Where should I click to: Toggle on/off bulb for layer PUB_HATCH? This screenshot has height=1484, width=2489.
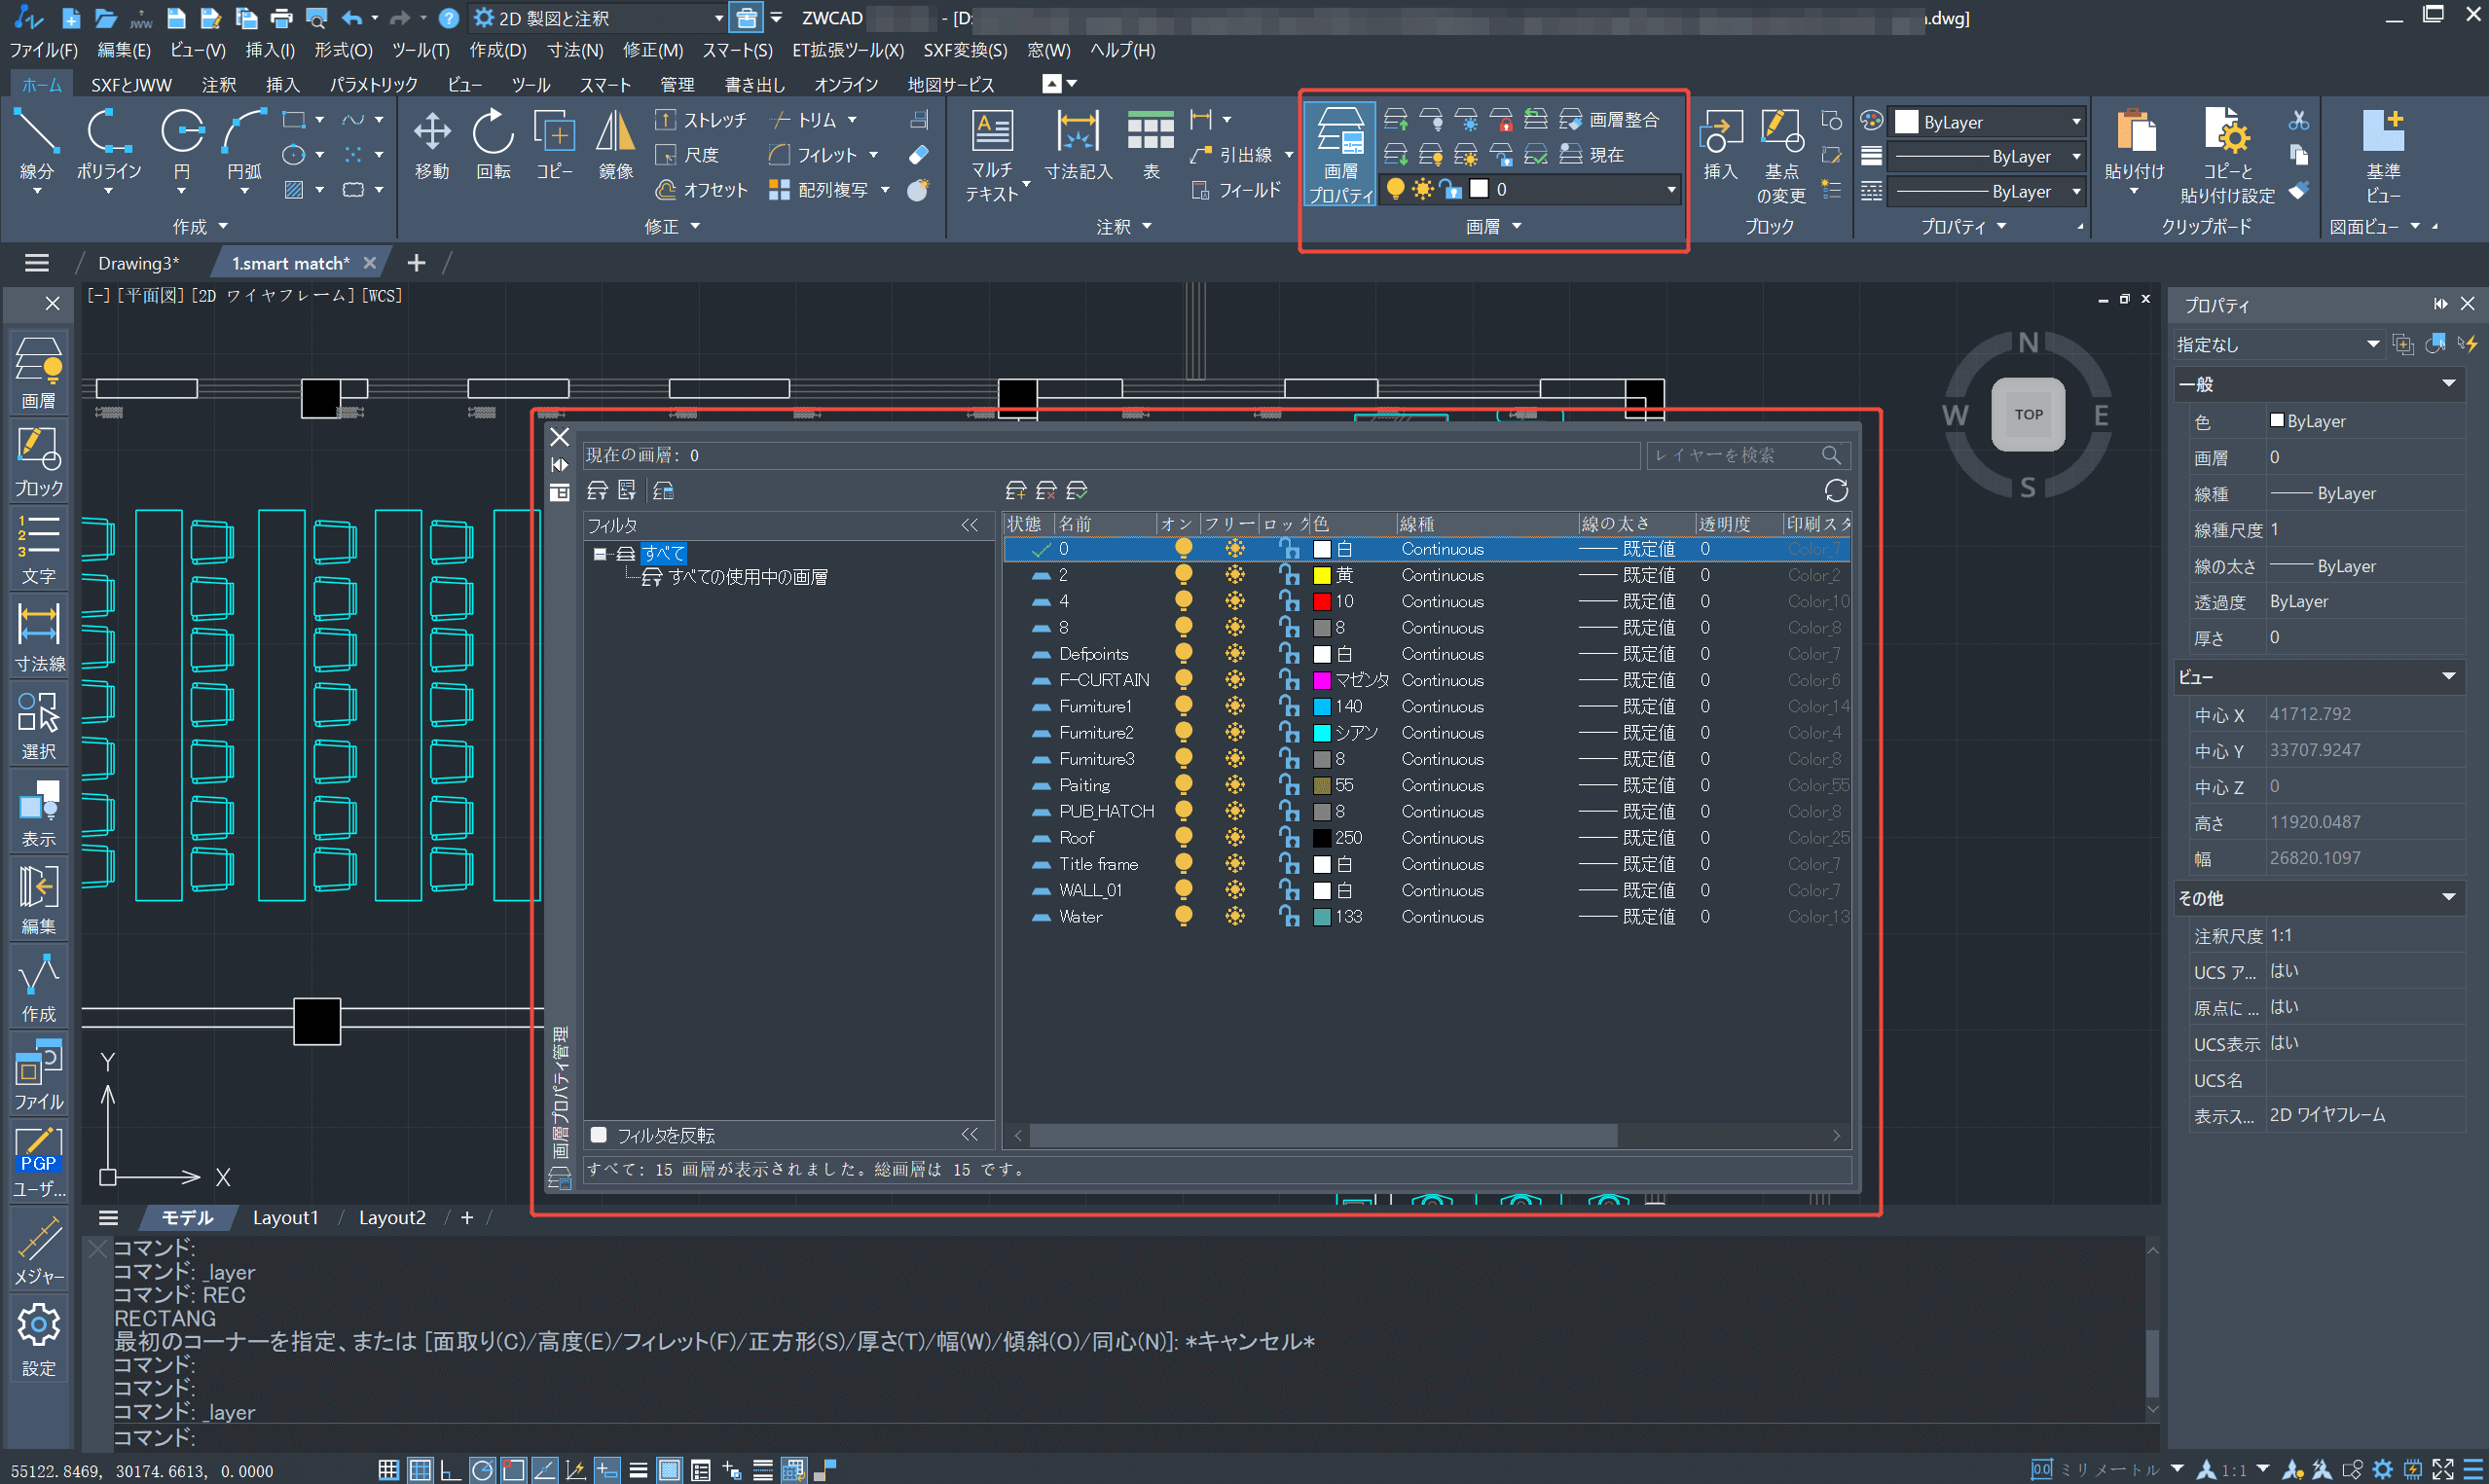coord(1183,811)
